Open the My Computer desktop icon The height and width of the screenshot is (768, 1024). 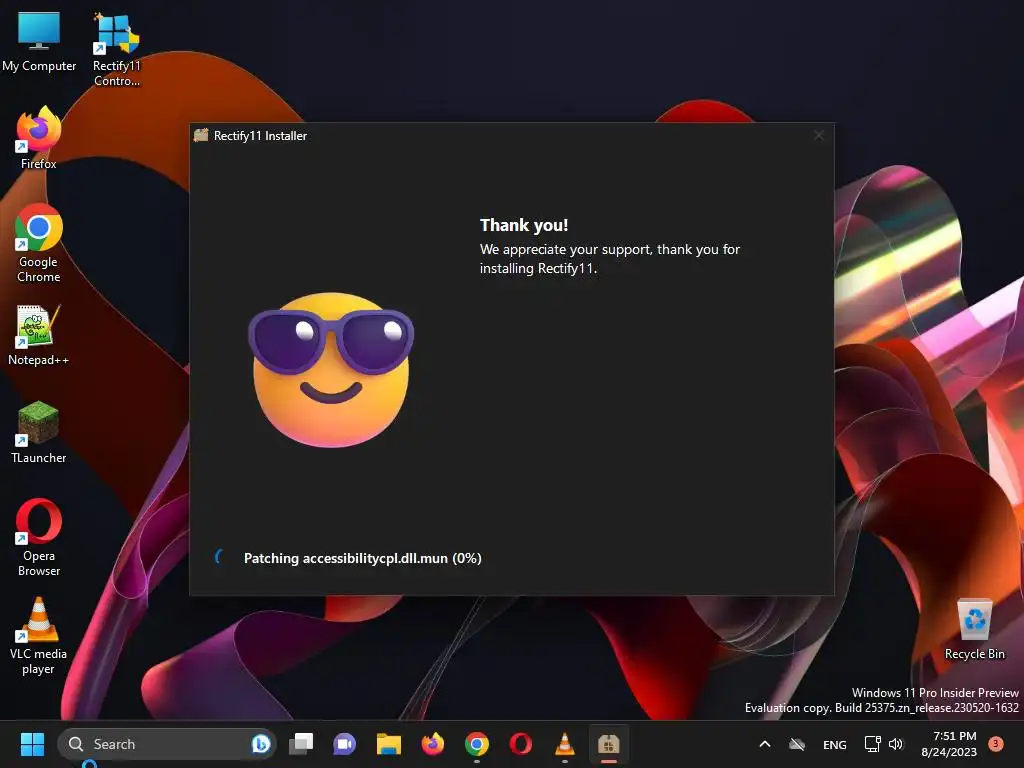coord(39,40)
